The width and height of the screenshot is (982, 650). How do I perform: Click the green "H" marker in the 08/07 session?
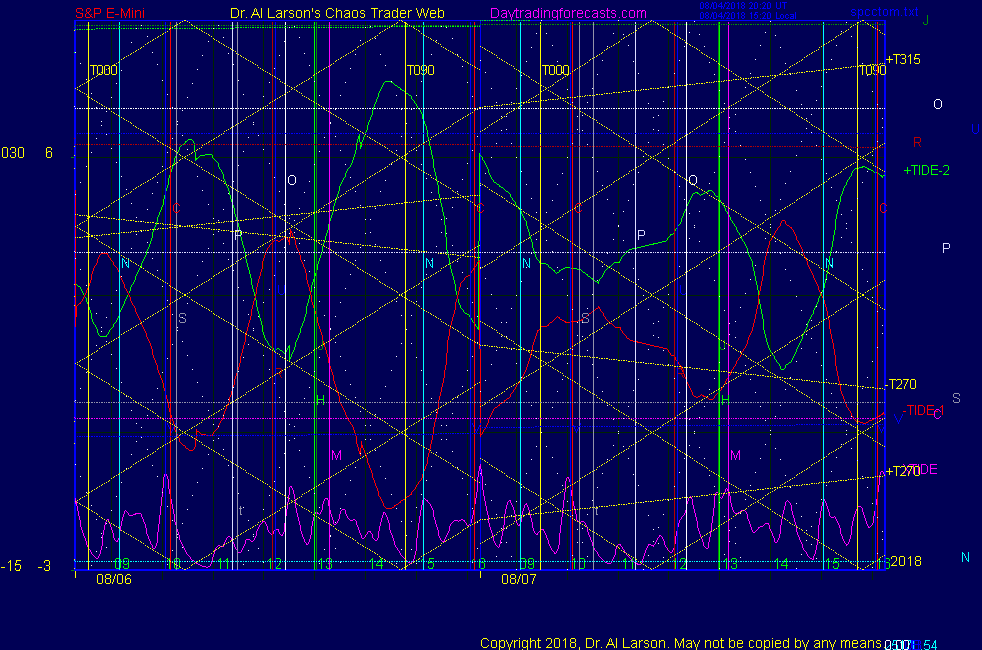725,400
